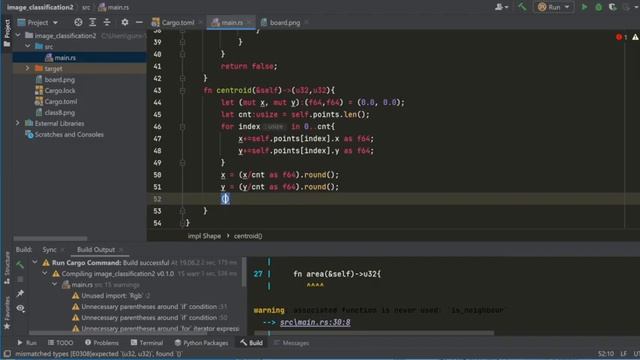This screenshot has height=360, width=640.
Task: Click fold marker at line 46
Action: (x=182, y=127)
